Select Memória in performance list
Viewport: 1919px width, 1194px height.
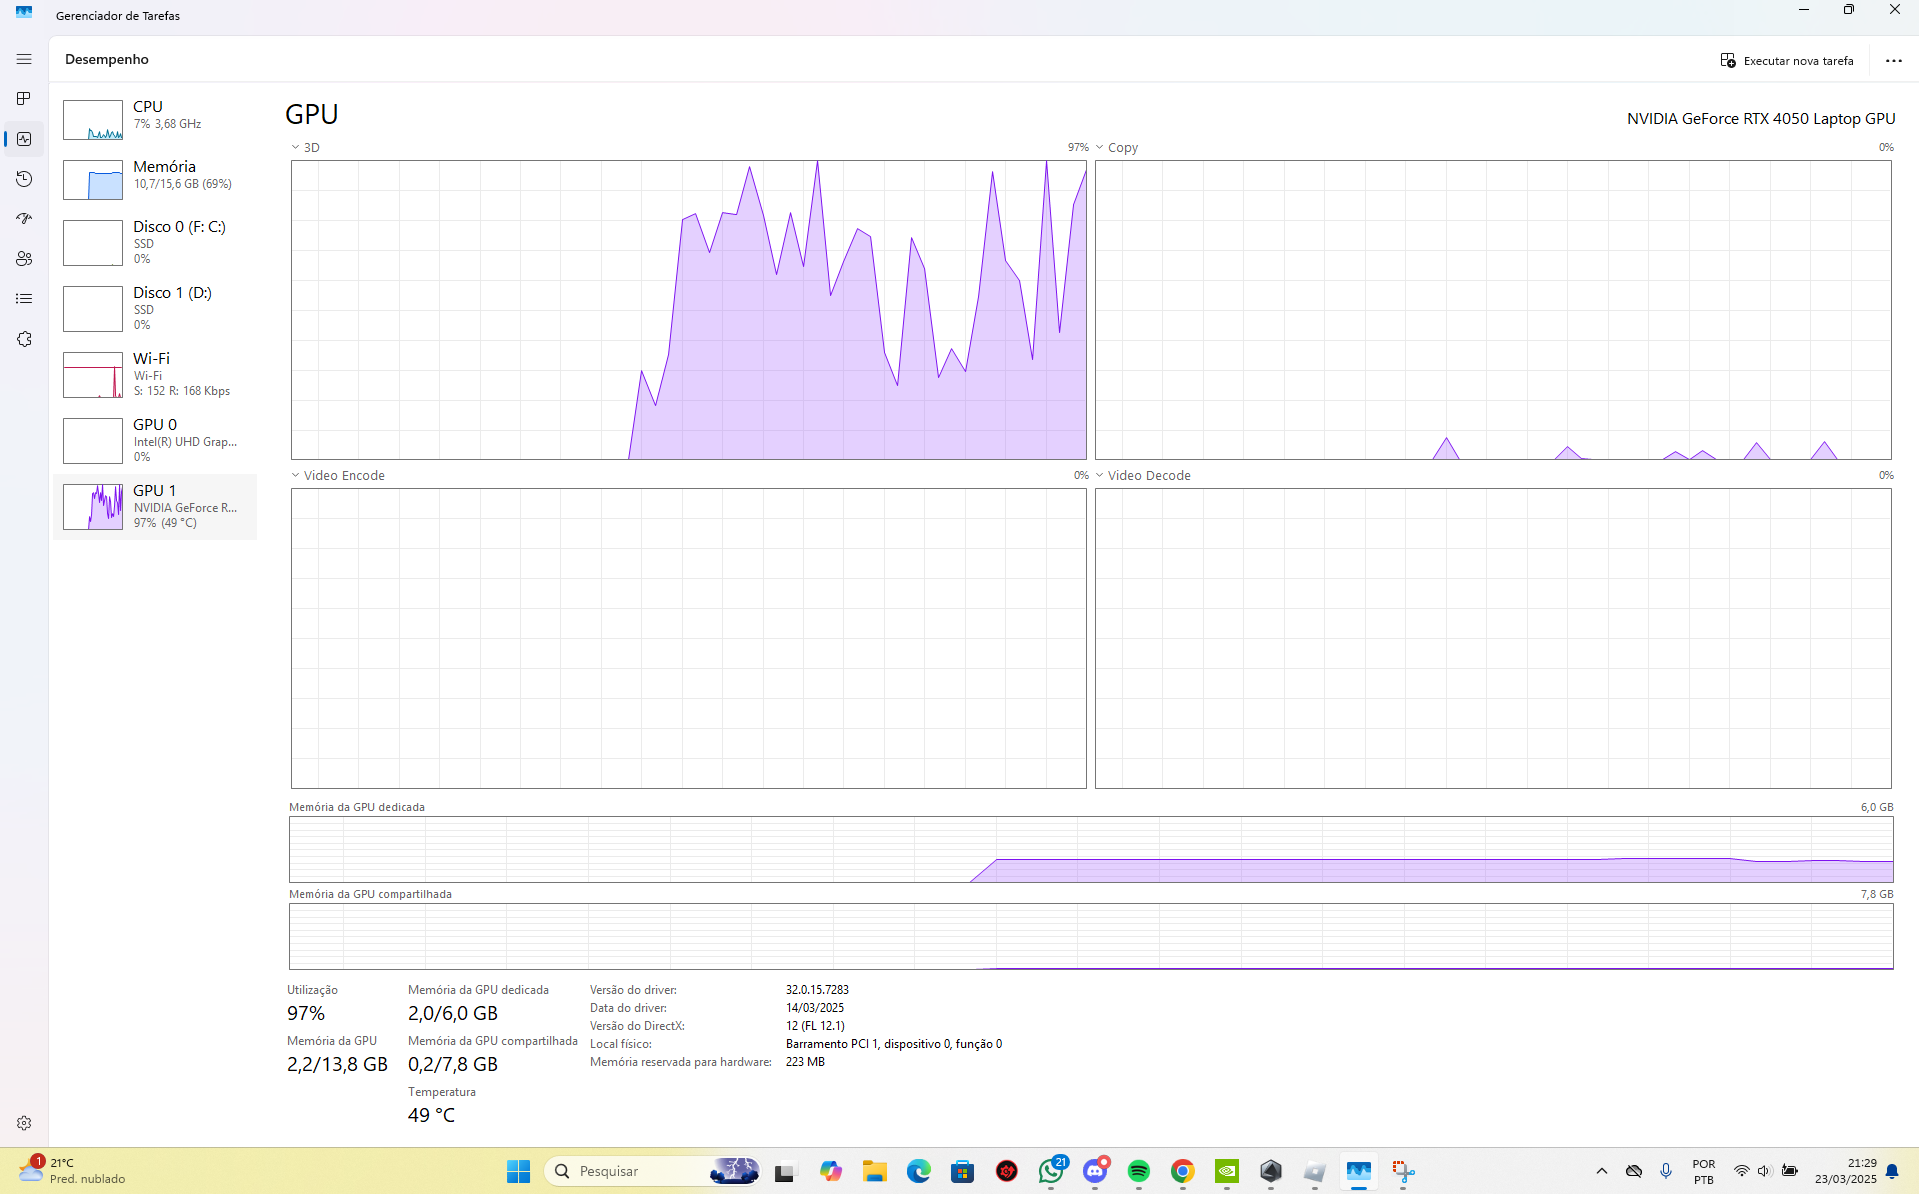[155, 179]
